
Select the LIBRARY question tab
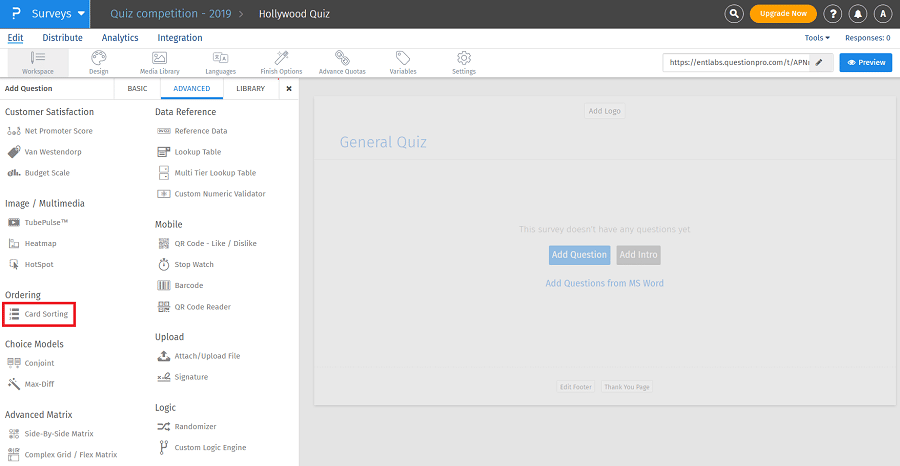251,88
